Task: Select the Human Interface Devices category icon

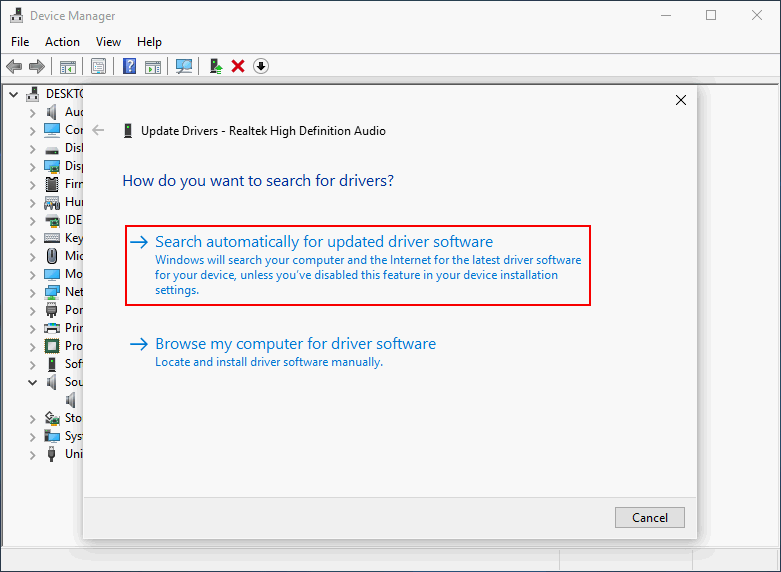Action: [x=52, y=202]
